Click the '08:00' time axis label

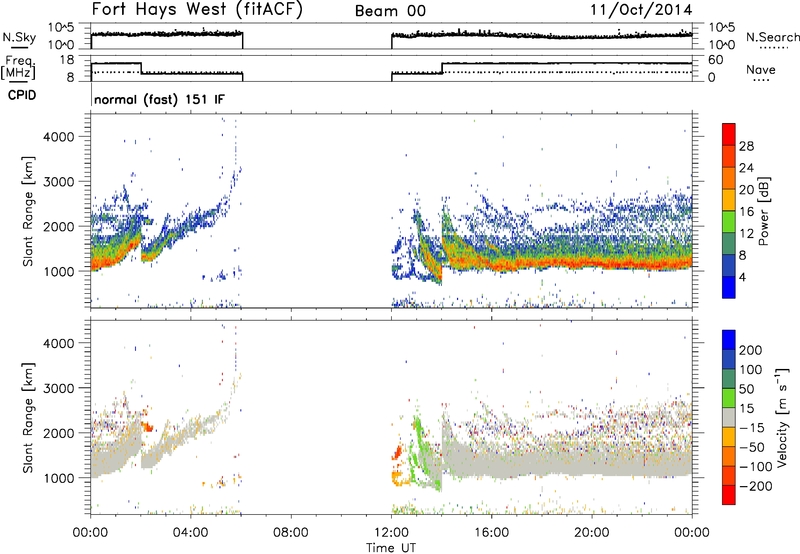pos(291,533)
